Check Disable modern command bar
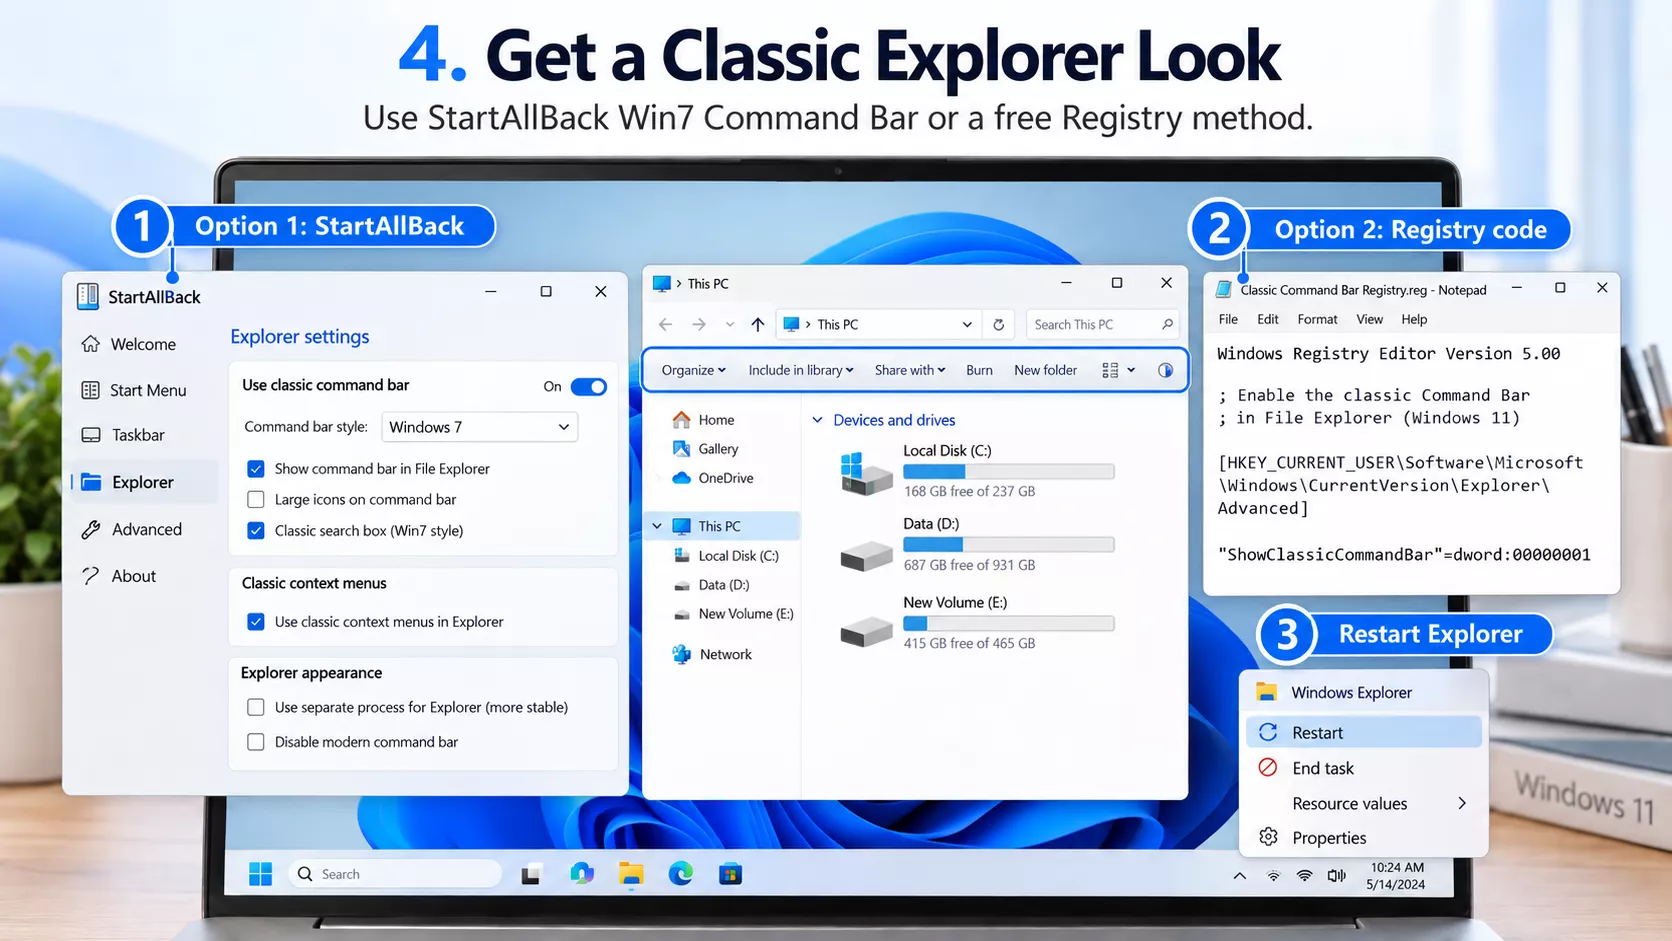Viewport: 1672px width, 941px height. [256, 742]
